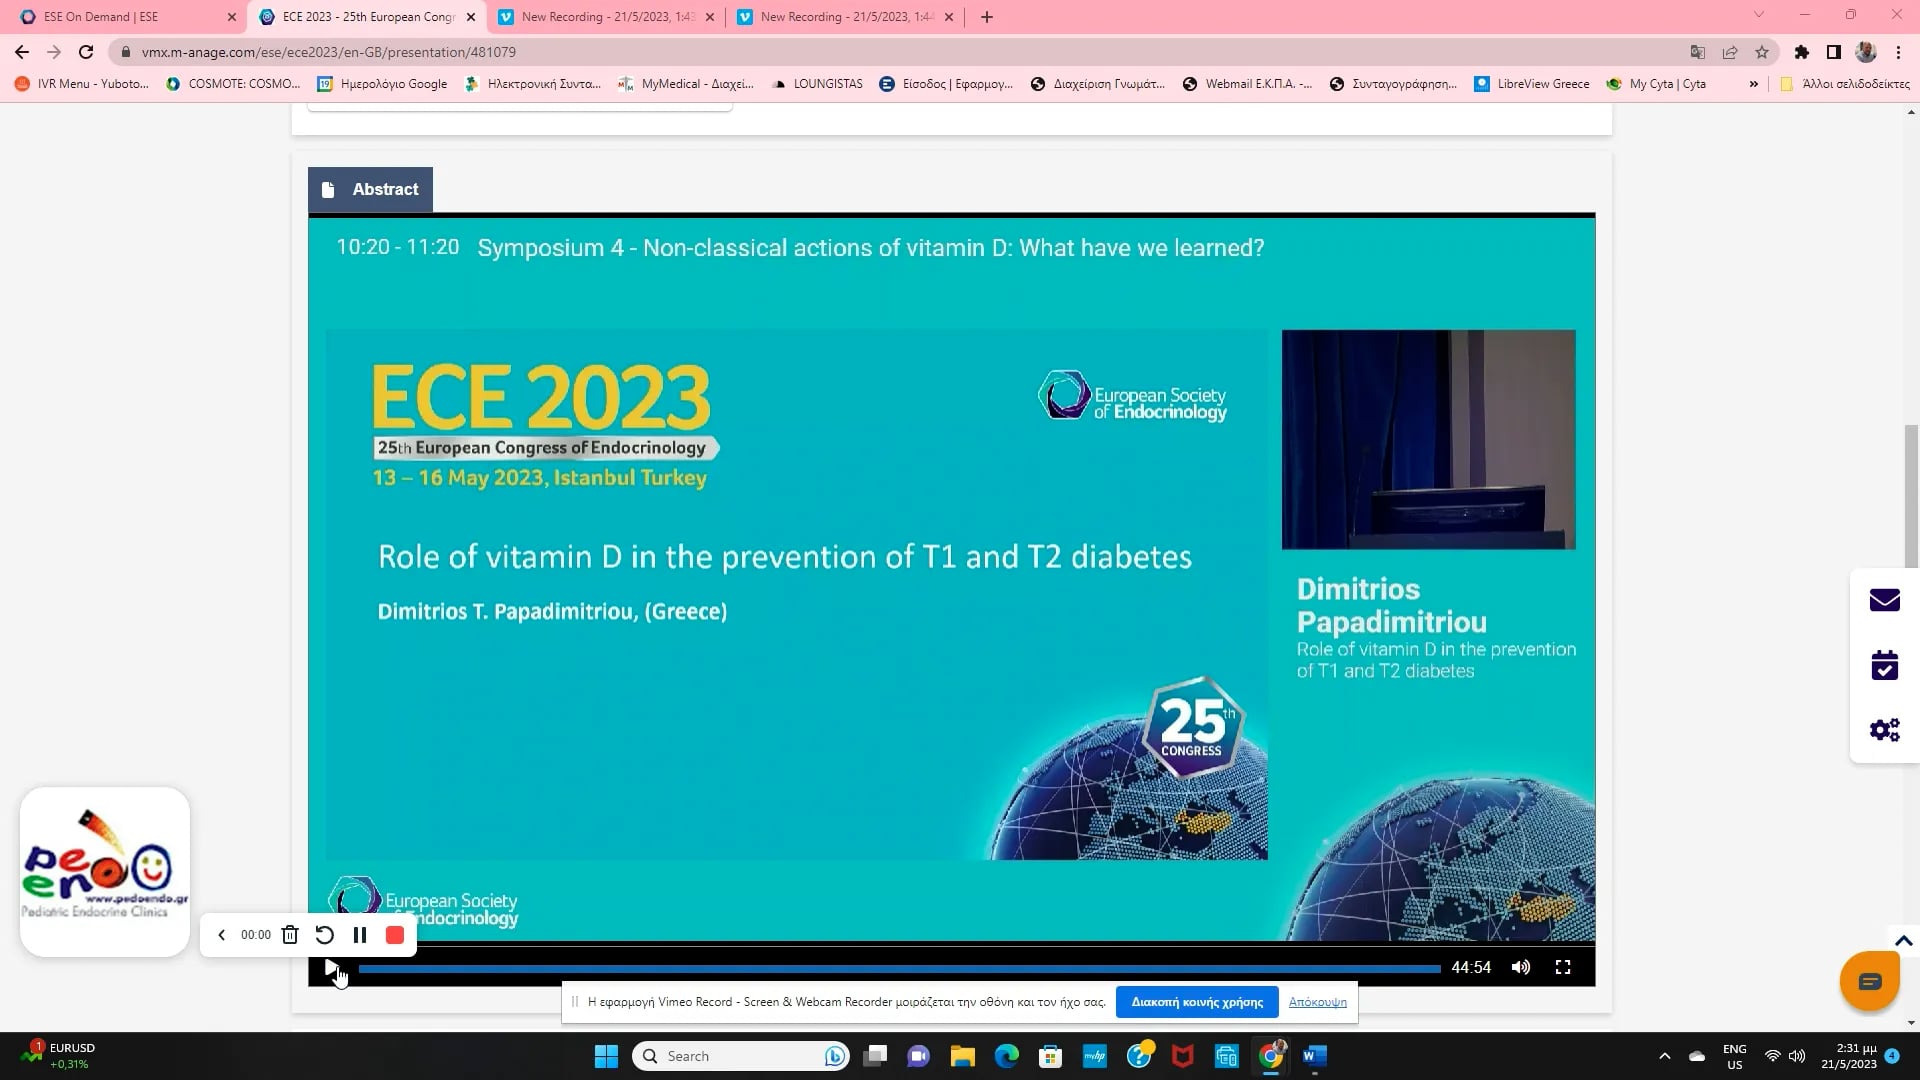
Task: Open the Chrome extensions puzzle menu
Action: (x=1802, y=52)
